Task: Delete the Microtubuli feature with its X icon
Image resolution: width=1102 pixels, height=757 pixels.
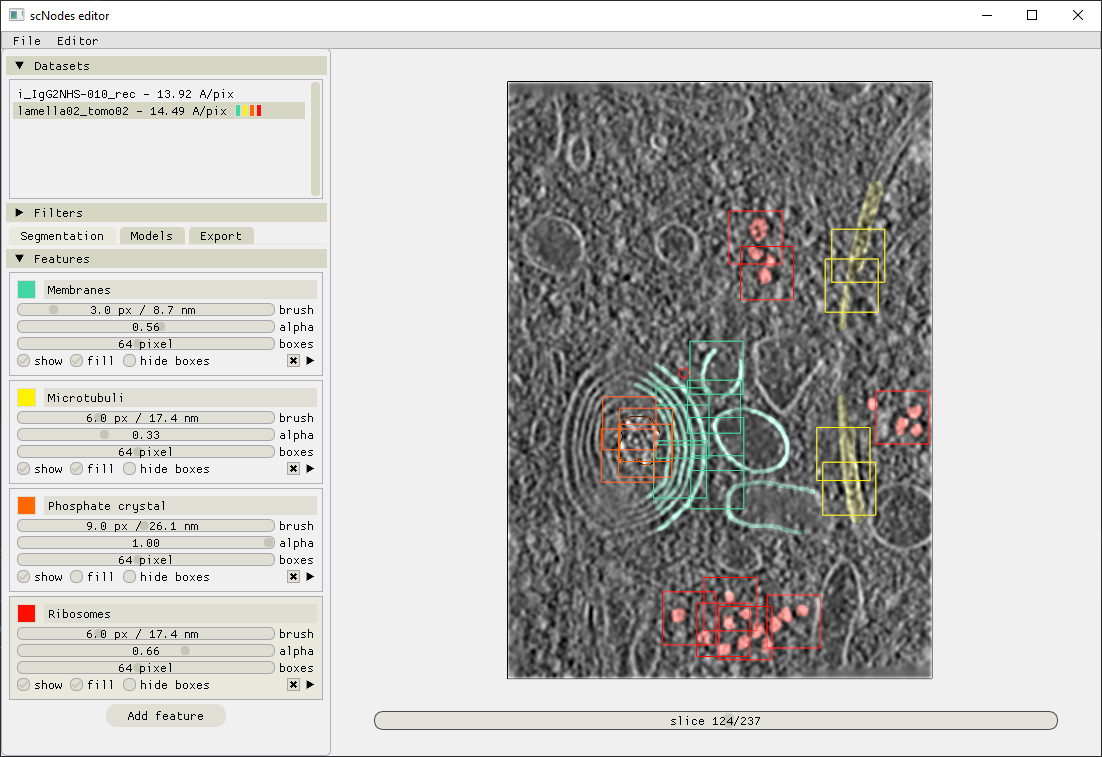Action: pyautogui.click(x=294, y=469)
